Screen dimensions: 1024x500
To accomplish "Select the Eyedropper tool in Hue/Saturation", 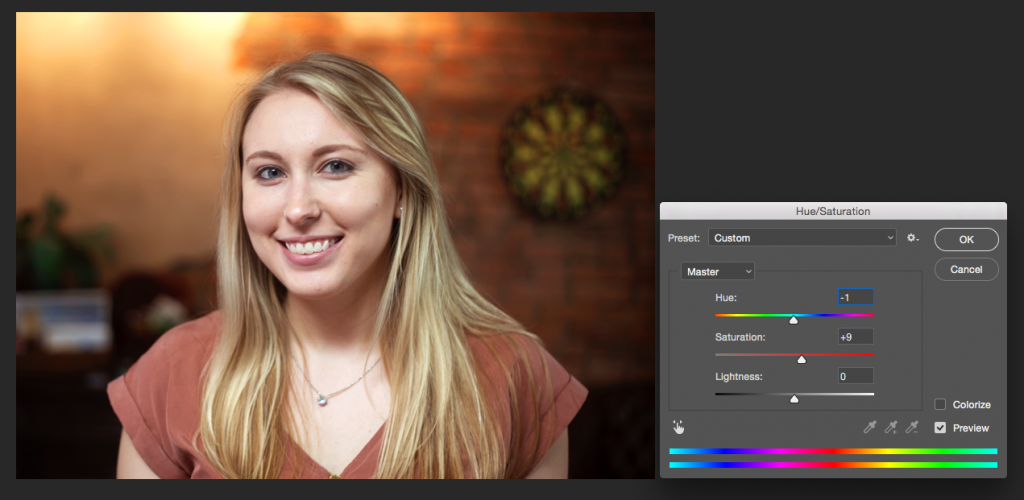I will tap(869, 427).
